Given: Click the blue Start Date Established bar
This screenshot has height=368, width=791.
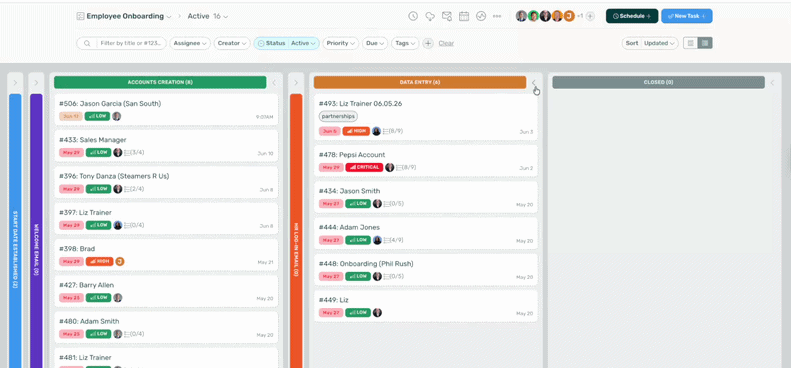Looking at the screenshot, I should [x=15, y=231].
